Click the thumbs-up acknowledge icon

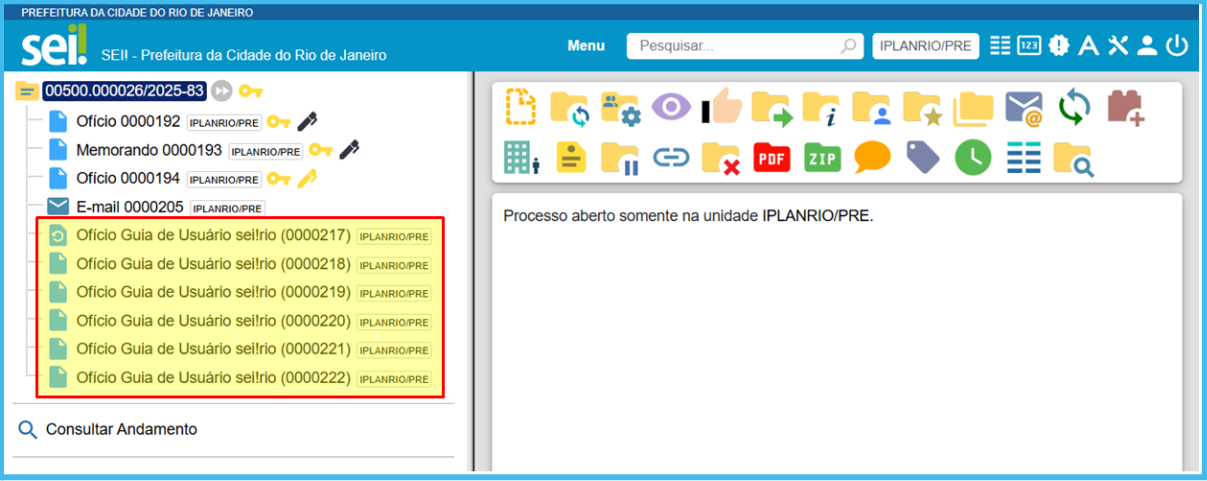pyautogui.click(x=721, y=108)
